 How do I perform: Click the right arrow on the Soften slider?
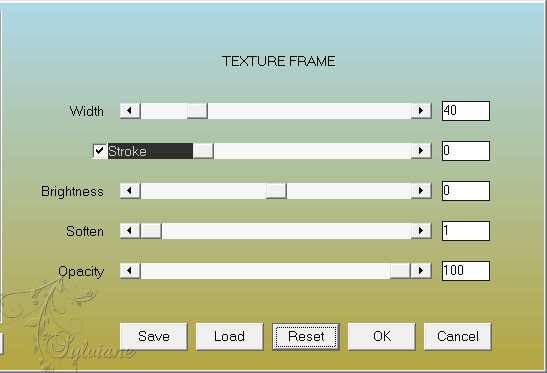(421, 231)
